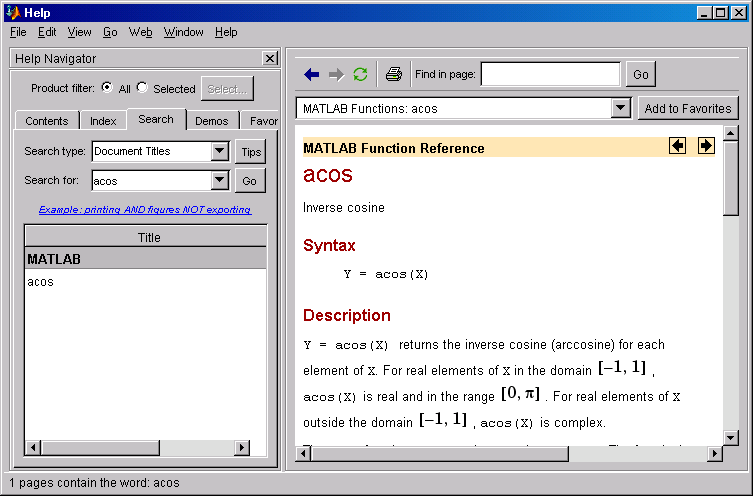753x496 pixels.
Task: Click the MATLAB icon in title bar
Action: pos(13,12)
